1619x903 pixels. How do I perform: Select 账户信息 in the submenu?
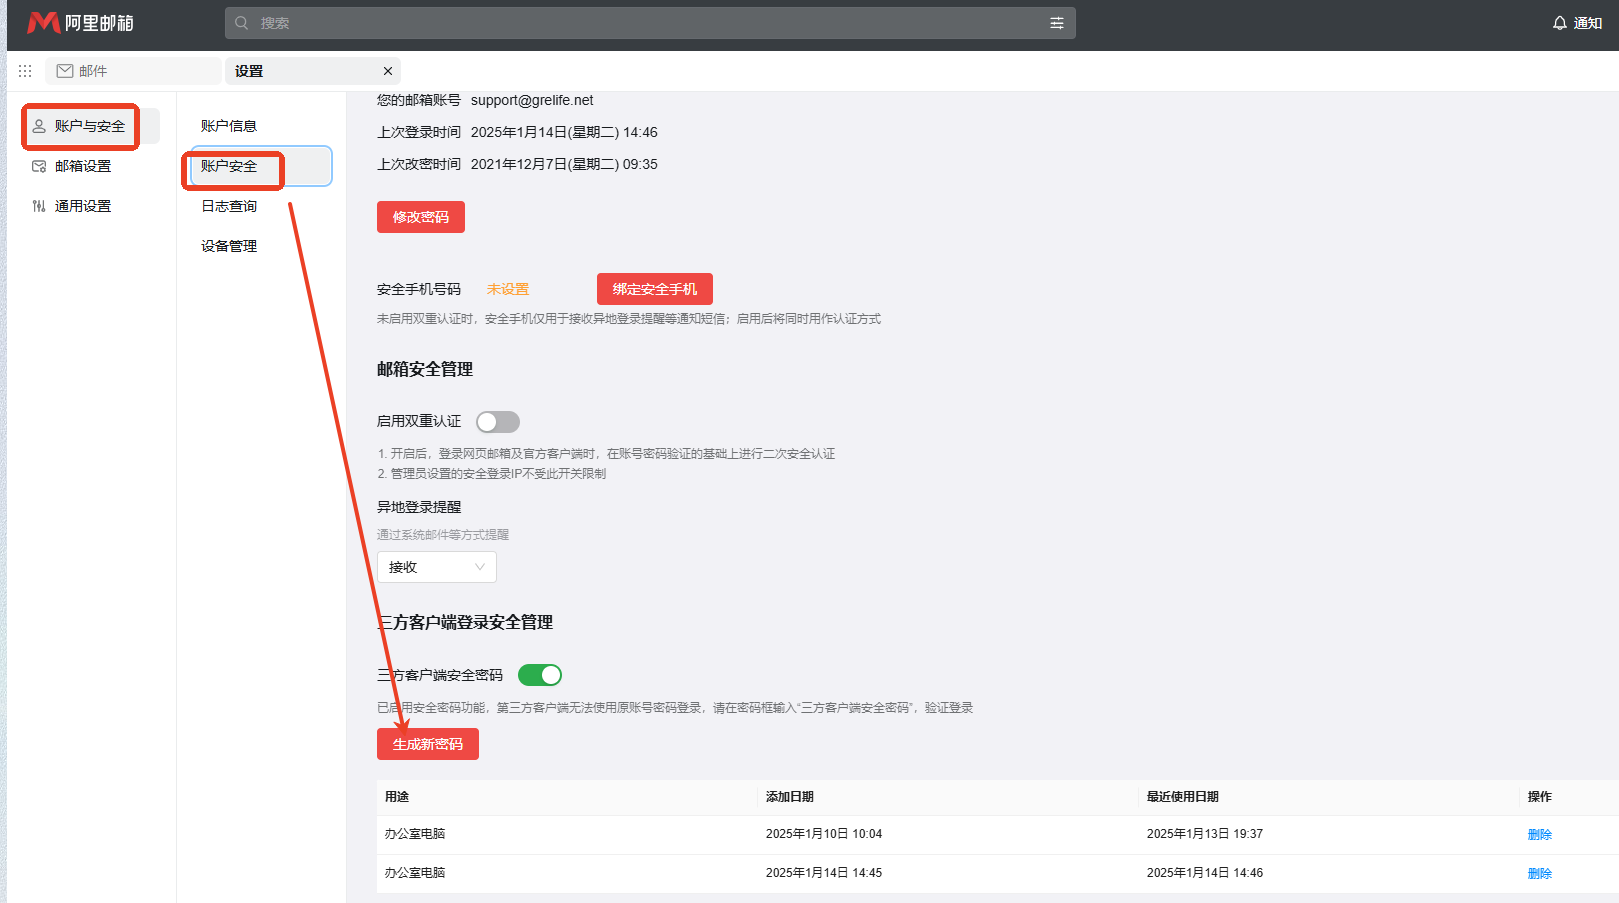tap(229, 126)
